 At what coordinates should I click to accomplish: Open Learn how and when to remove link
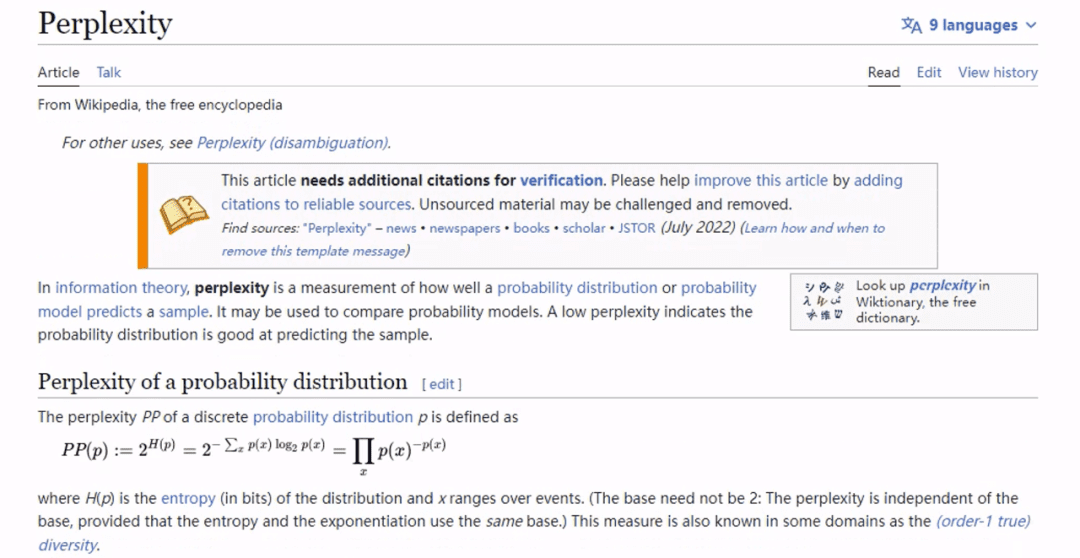coord(815,228)
